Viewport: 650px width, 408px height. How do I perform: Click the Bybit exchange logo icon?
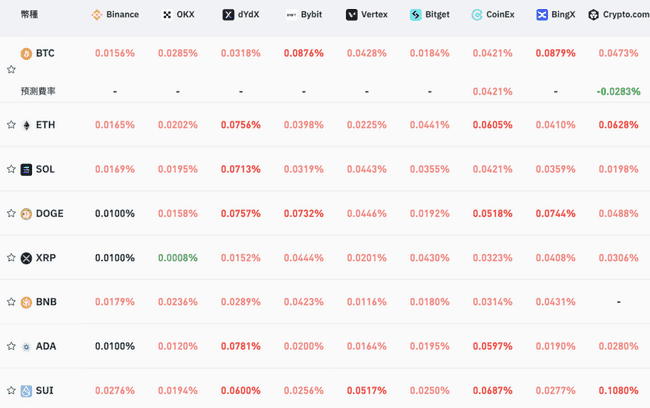pos(291,15)
